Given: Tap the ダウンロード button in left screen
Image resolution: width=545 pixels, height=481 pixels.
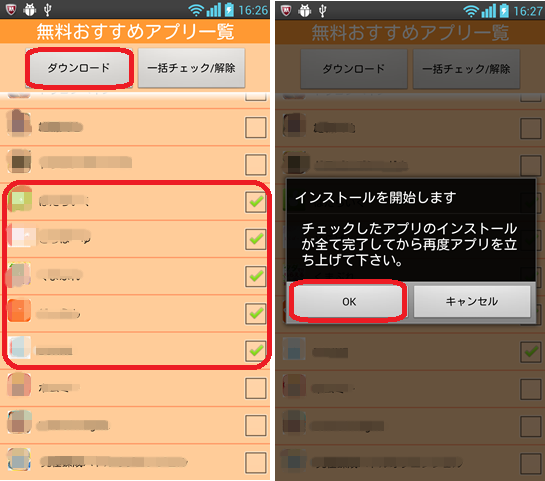Looking at the screenshot, I should 79,68.
